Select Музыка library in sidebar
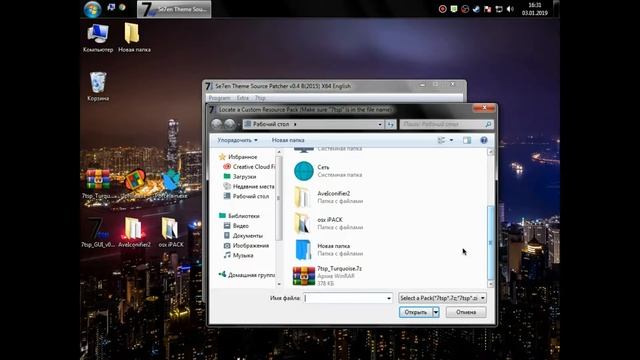 (239, 255)
